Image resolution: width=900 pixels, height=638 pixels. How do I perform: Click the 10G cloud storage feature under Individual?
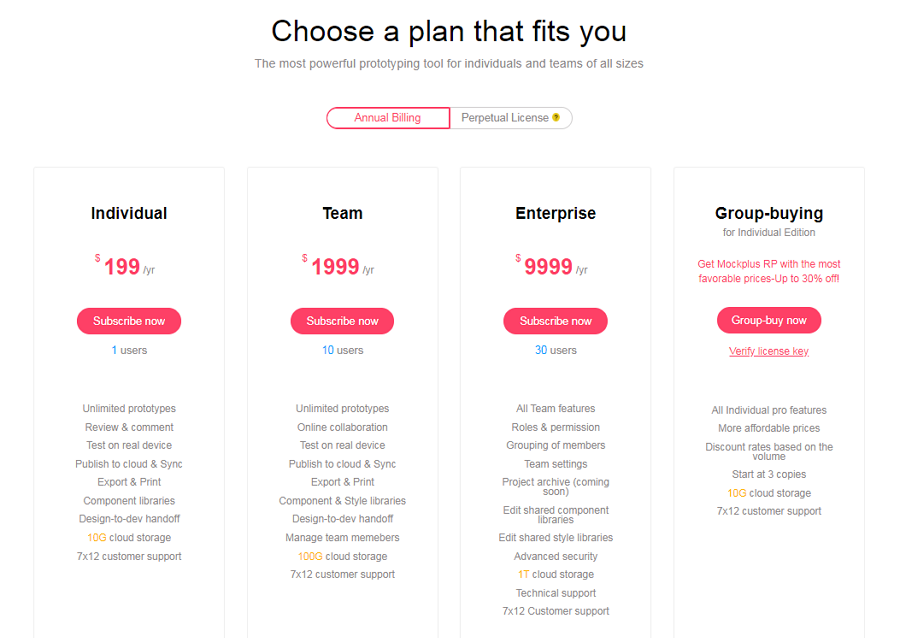click(x=128, y=537)
